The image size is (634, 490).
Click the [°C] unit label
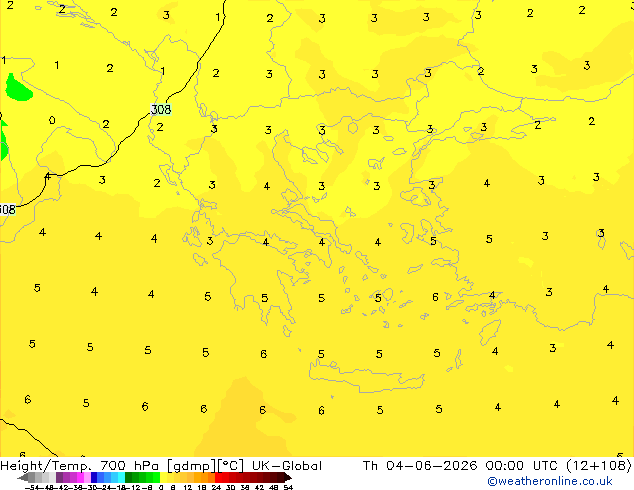click(x=230, y=466)
